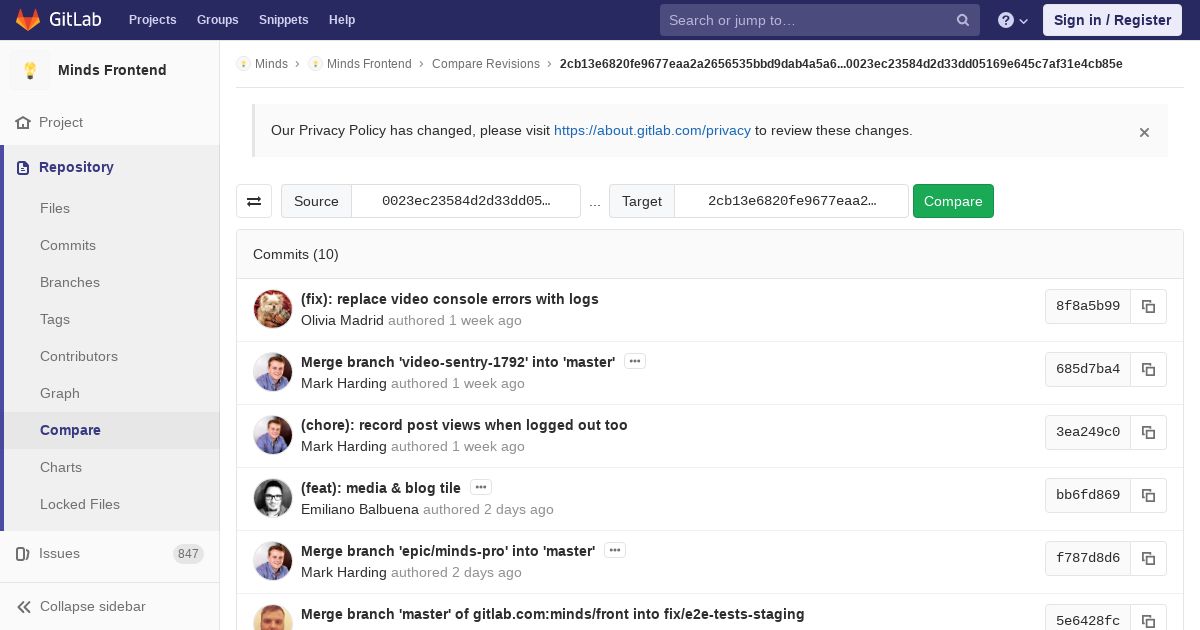
Task: Copy commit SHA bb6fd869
Action: coord(1149,495)
